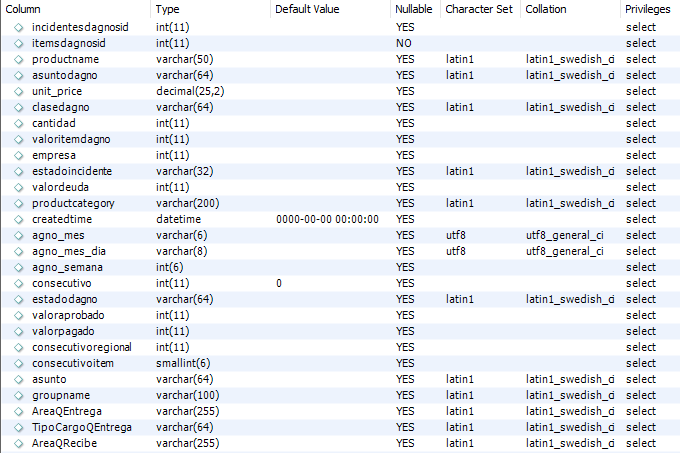Select the TipoCargoQEntrega row

click(340, 427)
